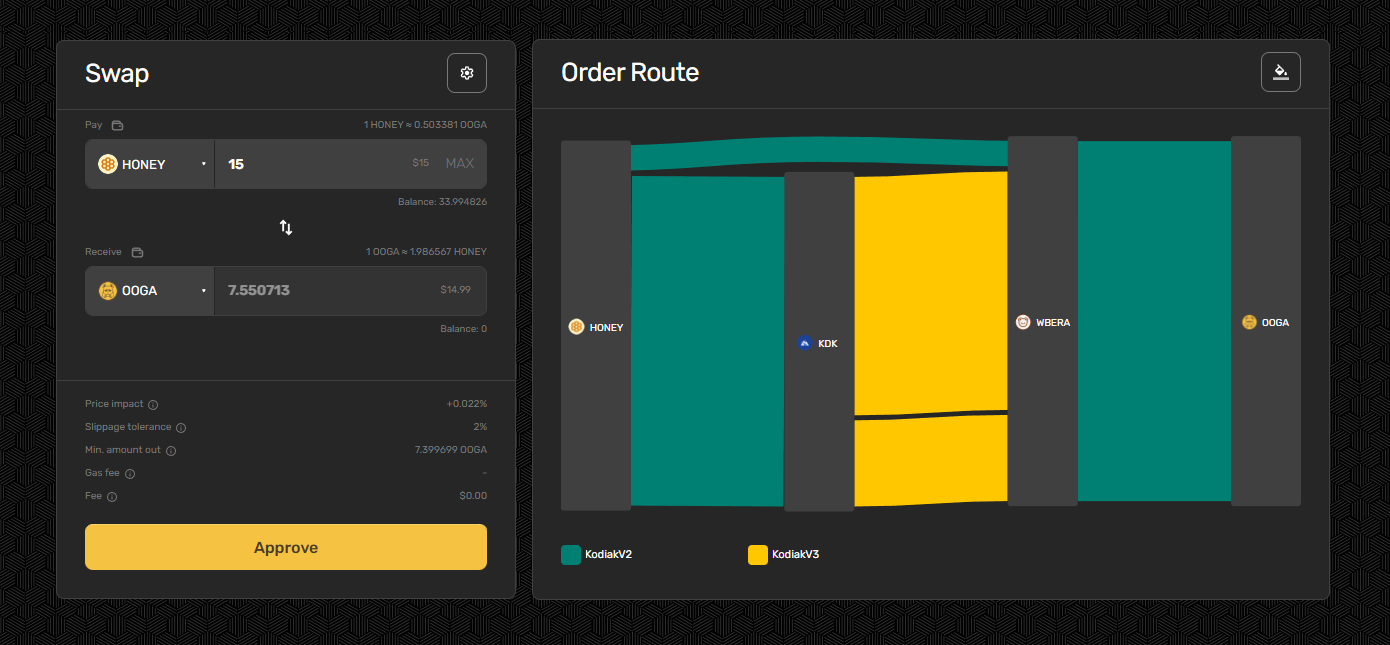Click the Order Route color fill icon
Image resolution: width=1390 pixels, height=645 pixels.
(x=1280, y=72)
